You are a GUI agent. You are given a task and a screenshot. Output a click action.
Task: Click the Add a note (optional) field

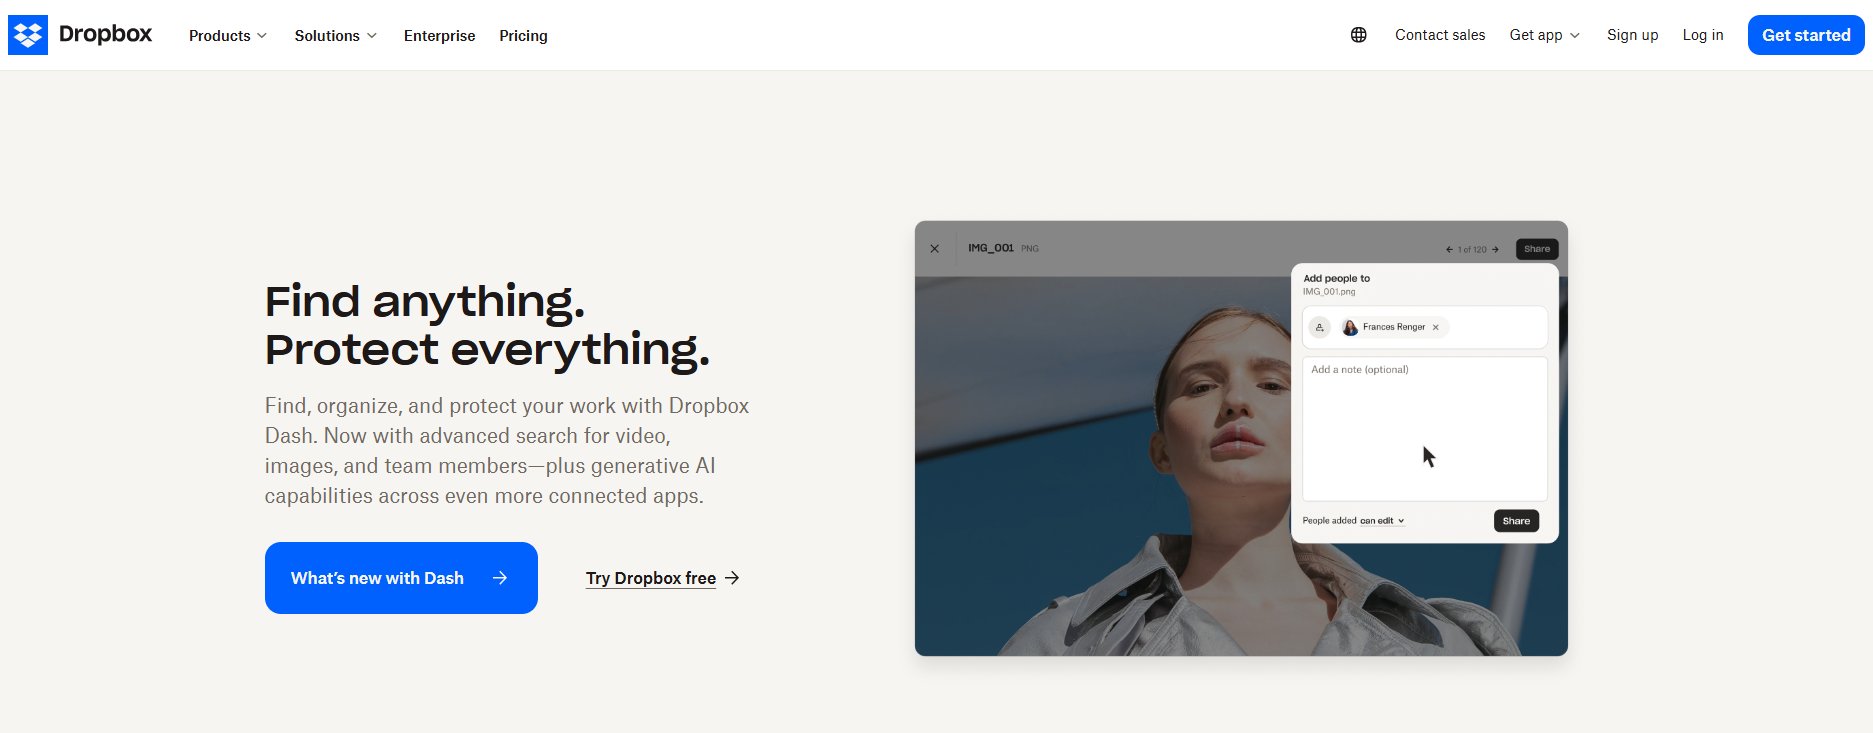tap(1424, 429)
